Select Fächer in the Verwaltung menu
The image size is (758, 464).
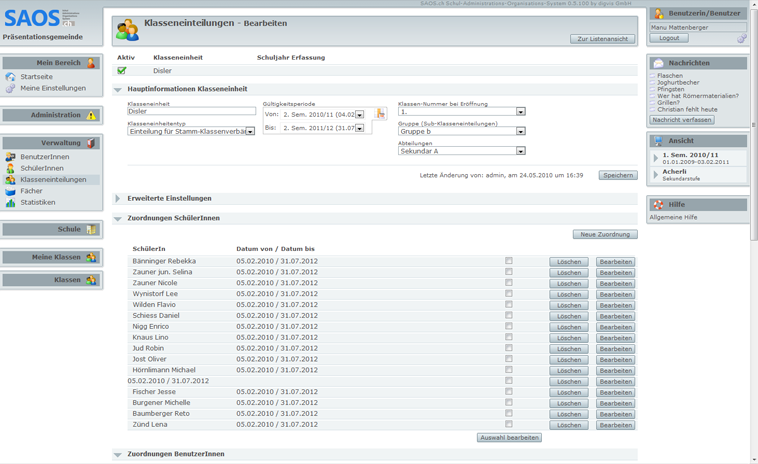click(x=31, y=191)
